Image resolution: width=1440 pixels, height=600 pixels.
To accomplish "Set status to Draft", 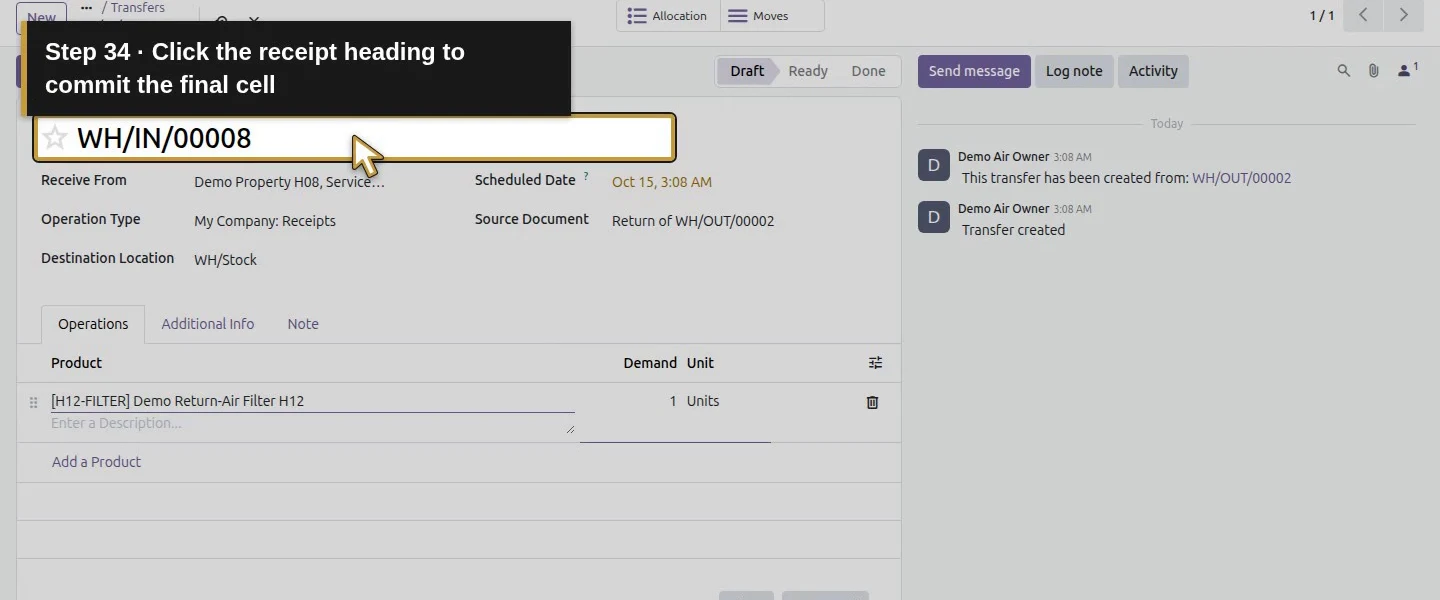I will (x=746, y=71).
